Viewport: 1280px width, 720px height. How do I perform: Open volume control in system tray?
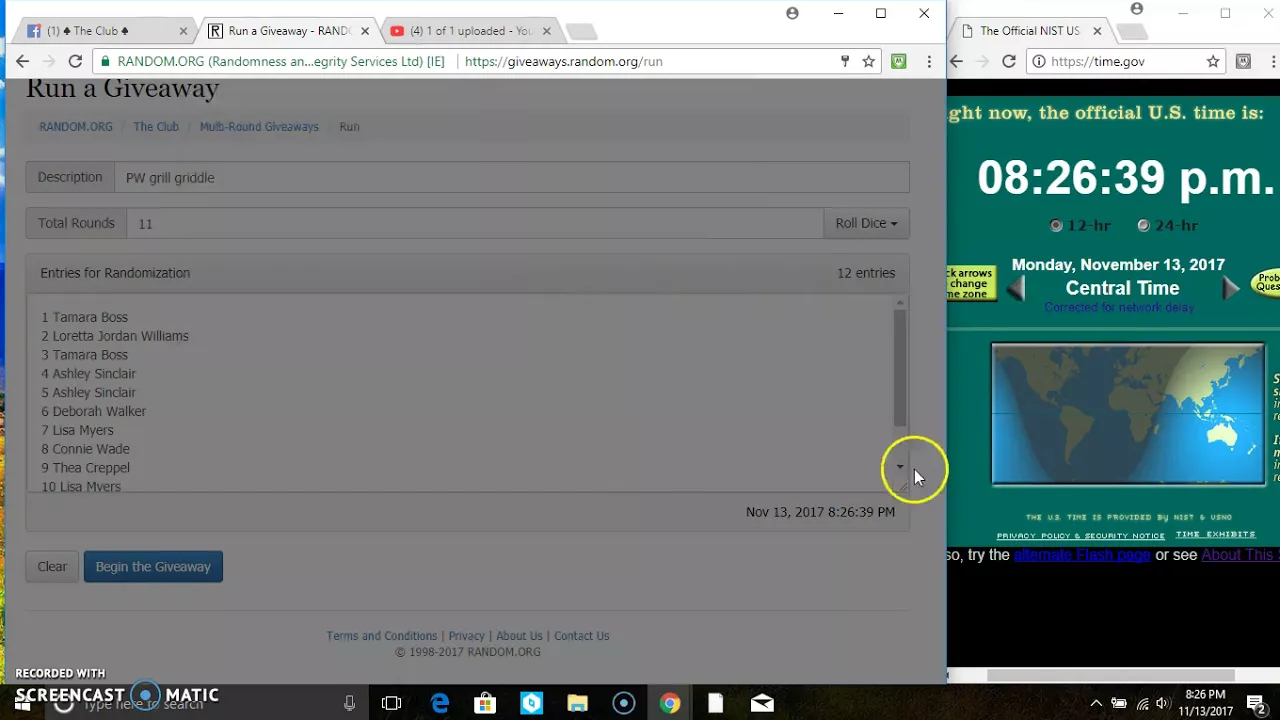1164,703
